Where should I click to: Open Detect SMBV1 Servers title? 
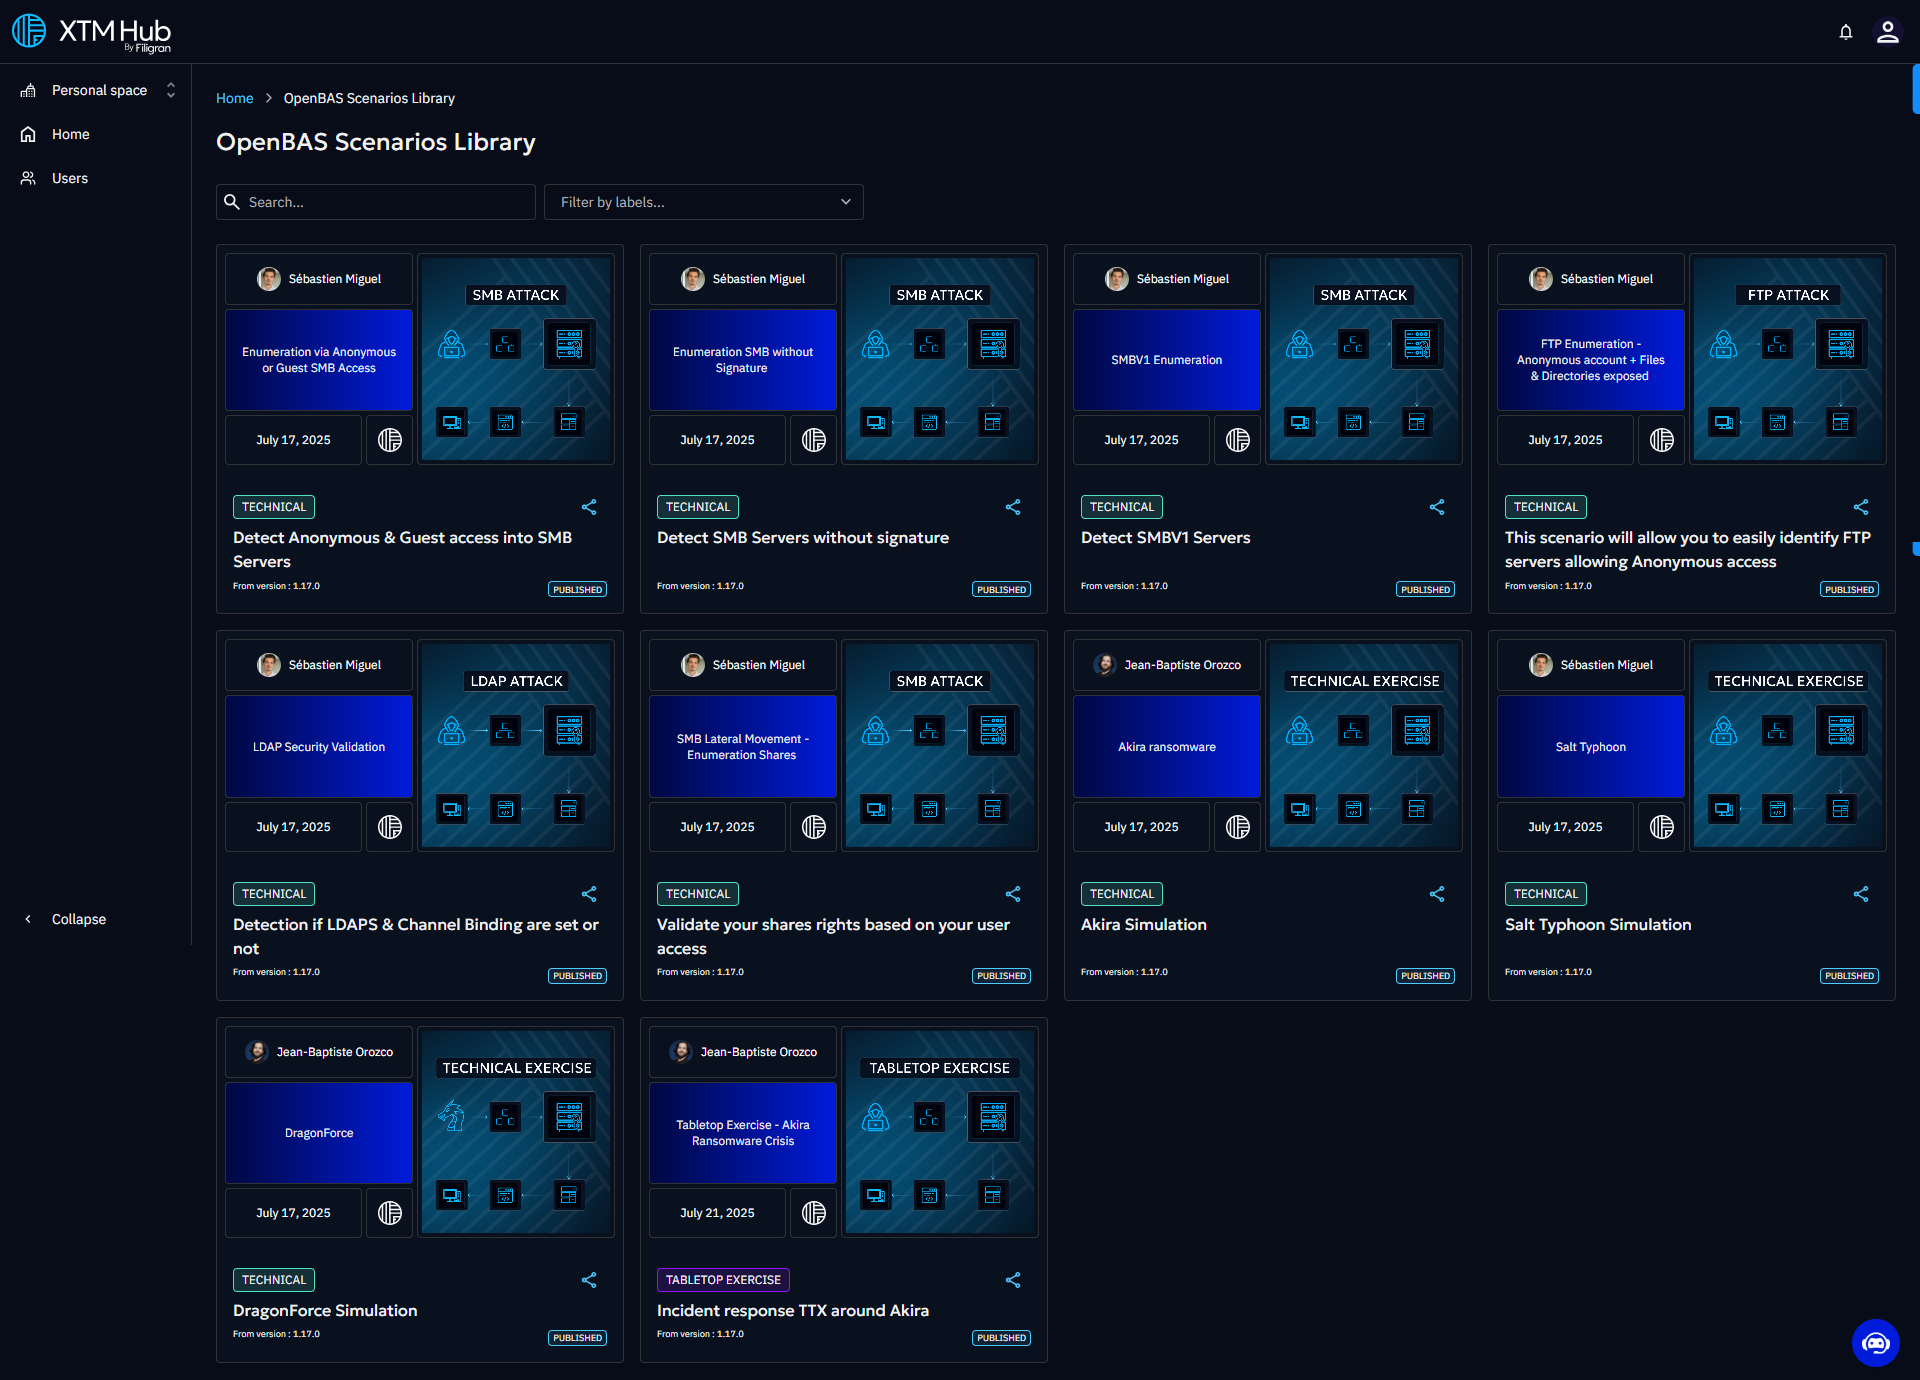pos(1166,537)
